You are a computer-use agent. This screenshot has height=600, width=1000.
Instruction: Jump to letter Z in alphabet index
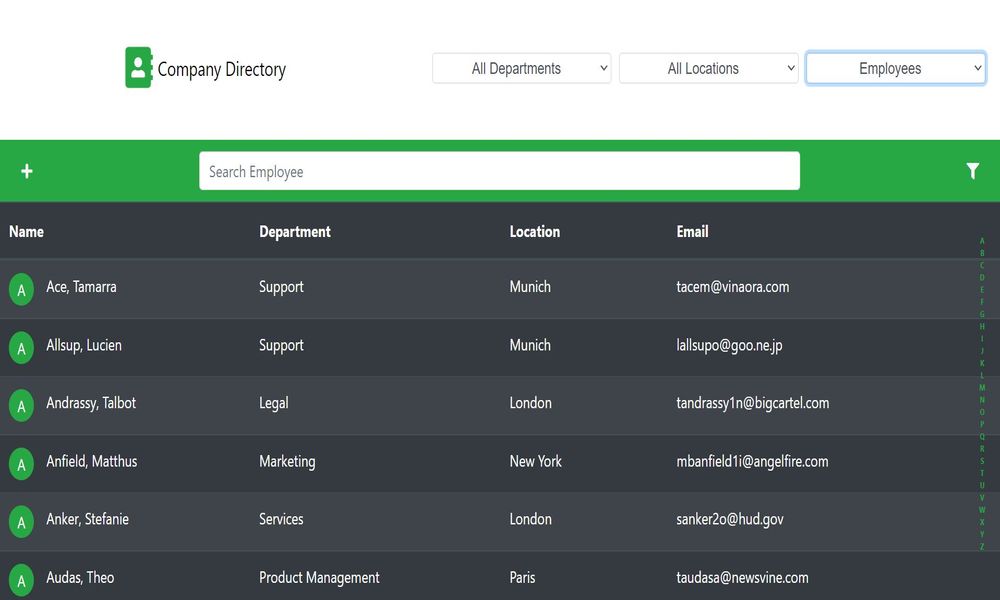pyautogui.click(x=982, y=546)
